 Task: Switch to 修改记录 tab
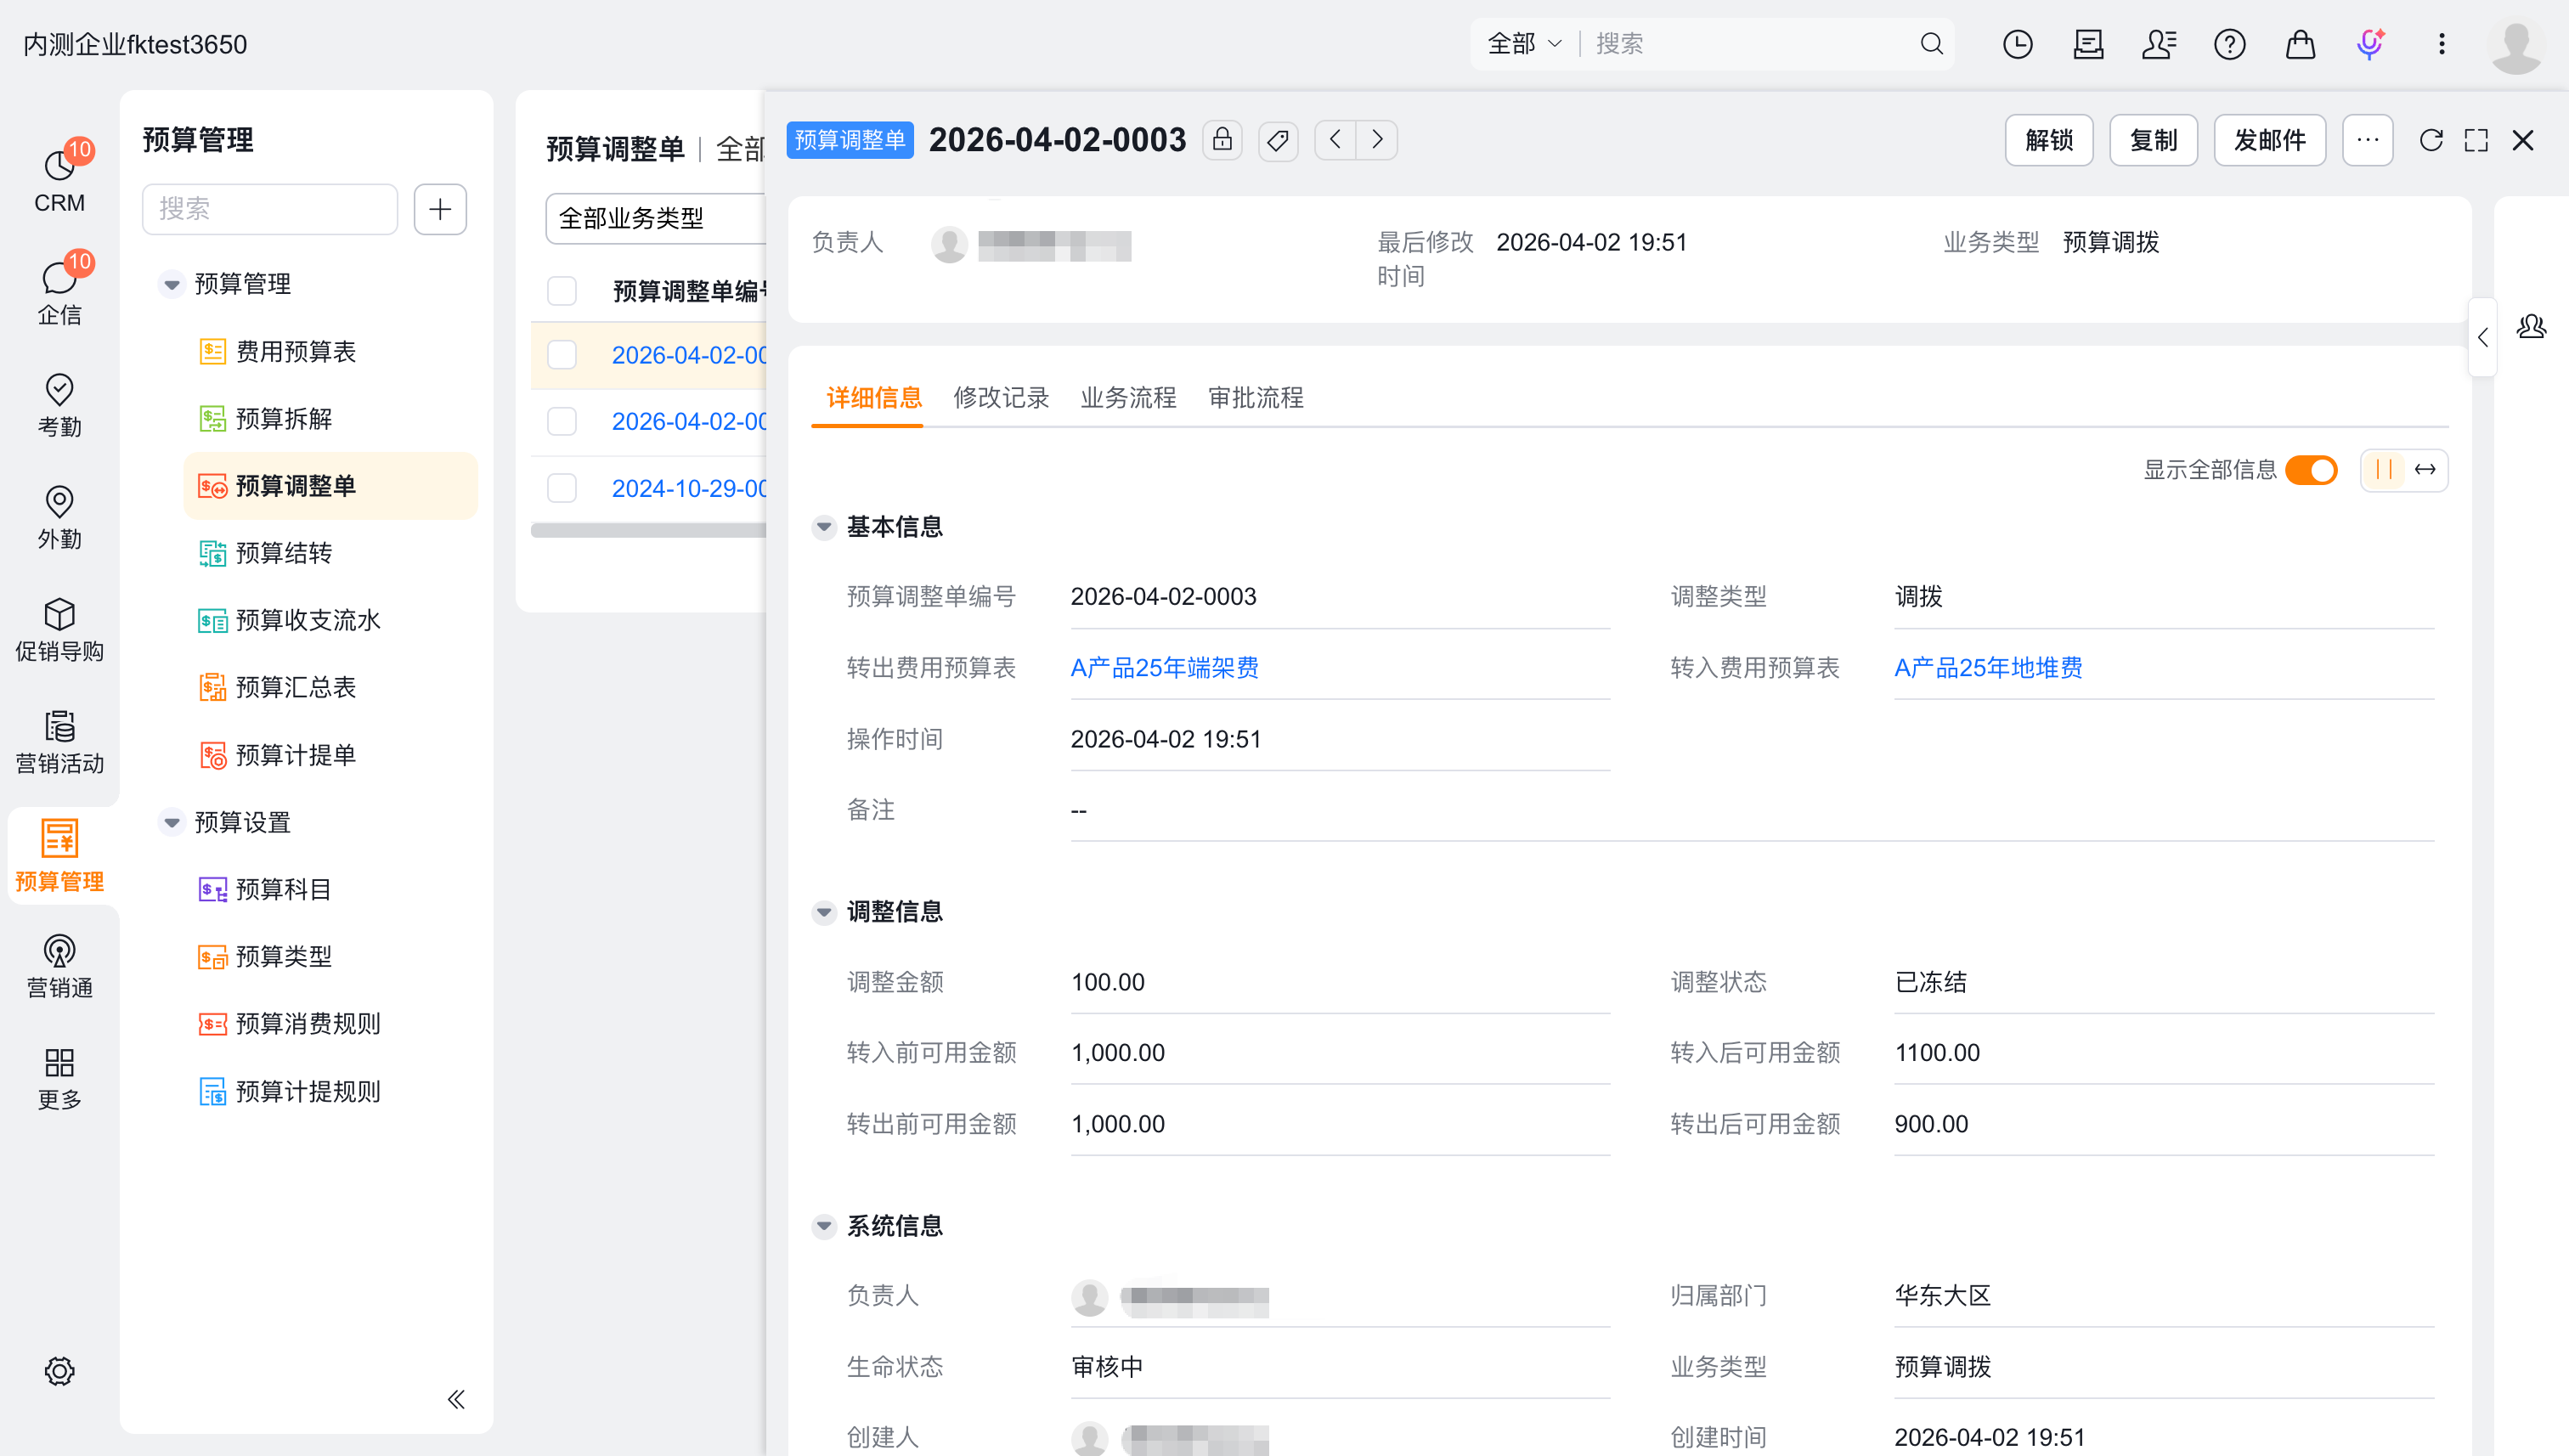pyautogui.click(x=1001, y=398)
